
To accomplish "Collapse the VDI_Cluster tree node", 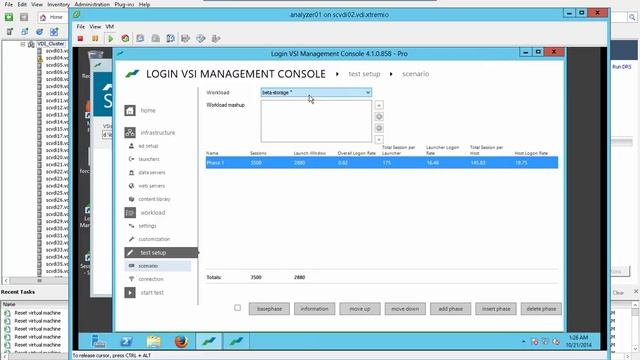I will pyautogui.click(x=23, y=44).
